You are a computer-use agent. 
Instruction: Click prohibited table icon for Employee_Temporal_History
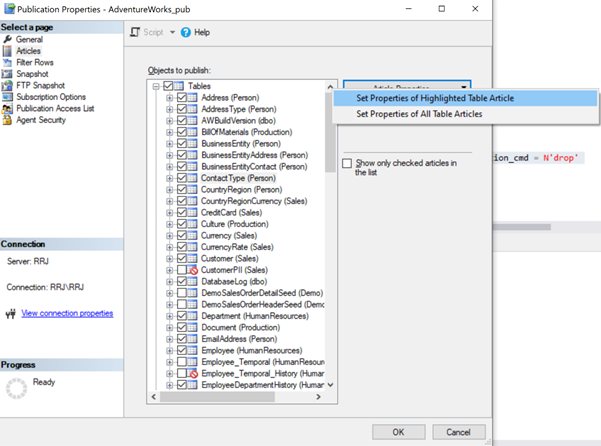coord(192,373)
